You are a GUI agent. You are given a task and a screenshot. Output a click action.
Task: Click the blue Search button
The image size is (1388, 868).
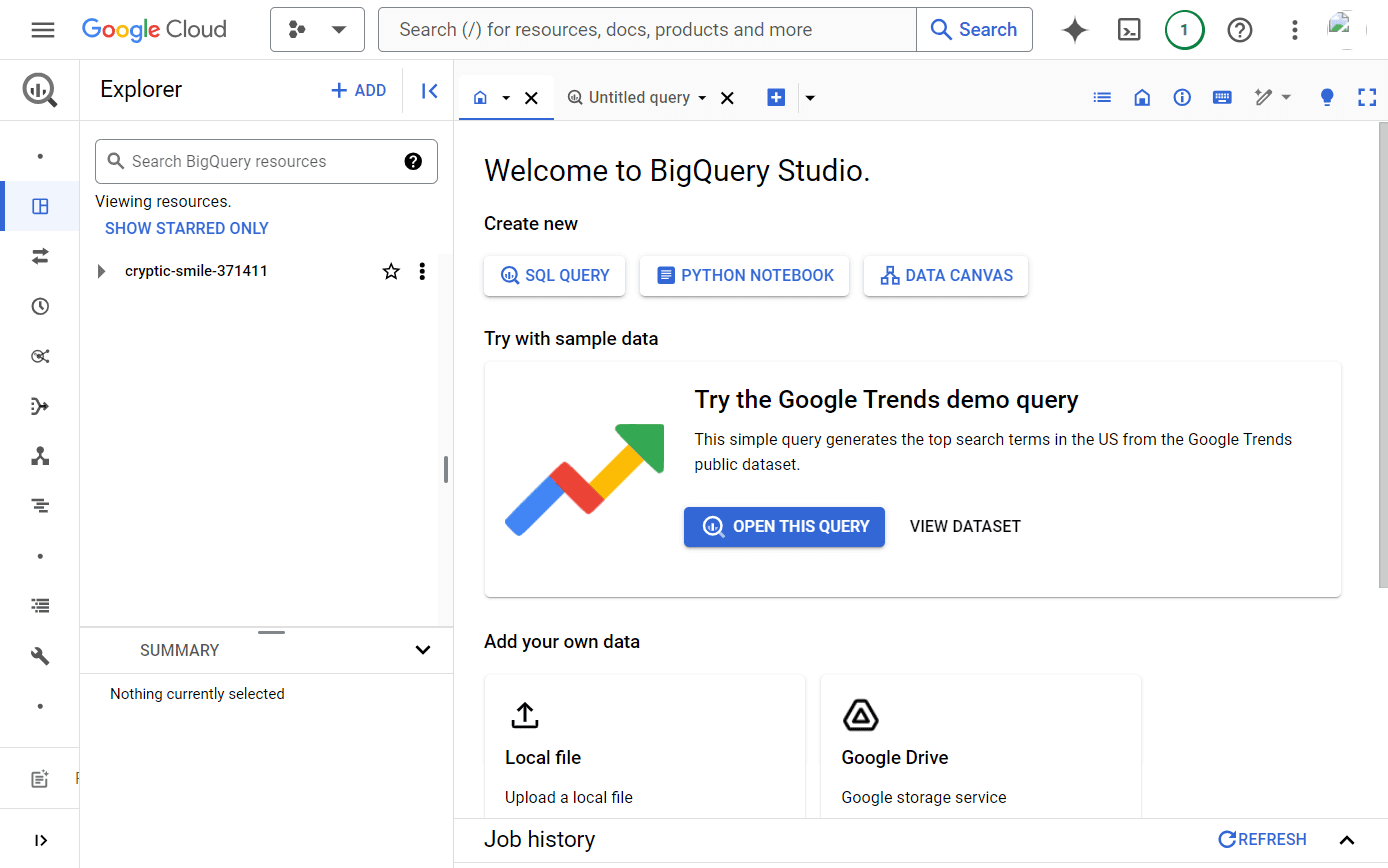click(974, 30)
